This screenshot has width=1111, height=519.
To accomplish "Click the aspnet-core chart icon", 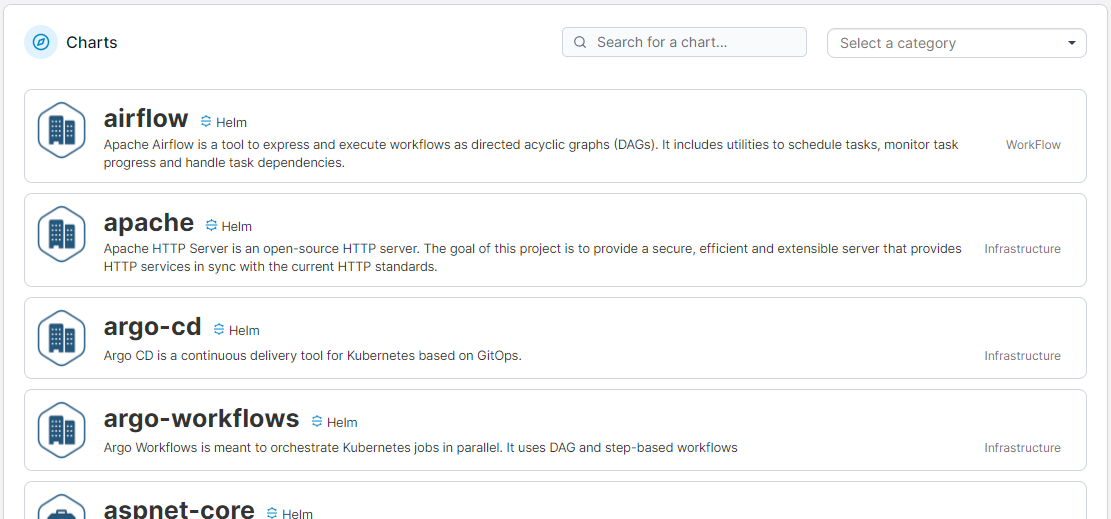I will (62, 508).
